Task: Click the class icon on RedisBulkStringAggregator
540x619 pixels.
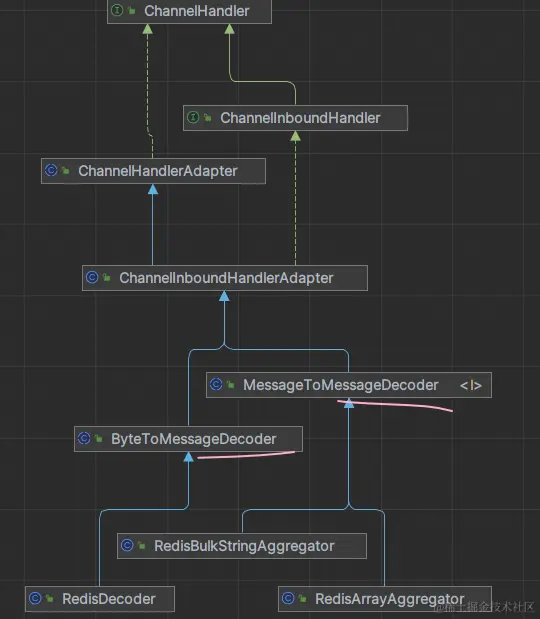Action: [127, 545]
